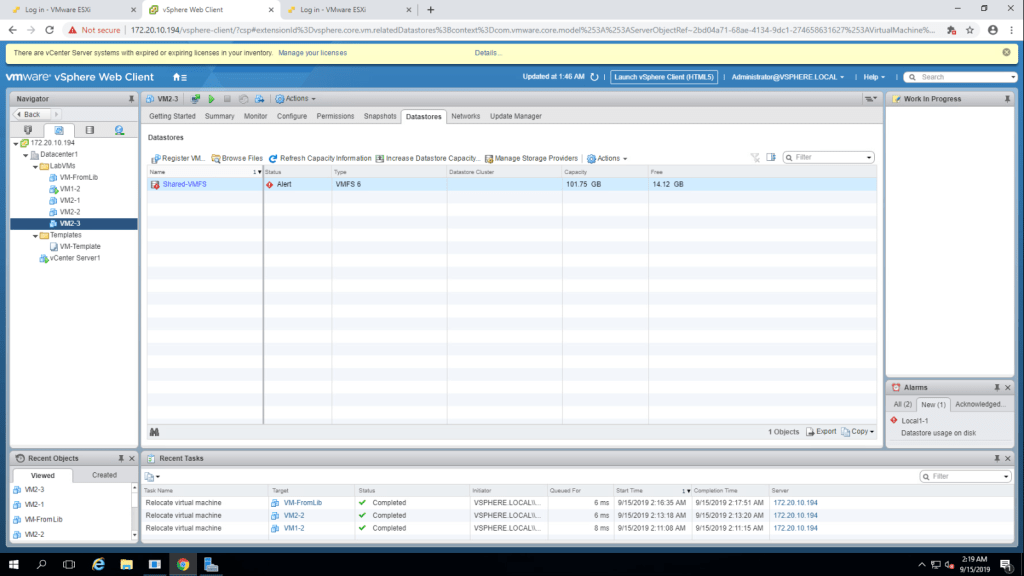Click the find binoculars icon below datastore list

click(x=155, y=432)
